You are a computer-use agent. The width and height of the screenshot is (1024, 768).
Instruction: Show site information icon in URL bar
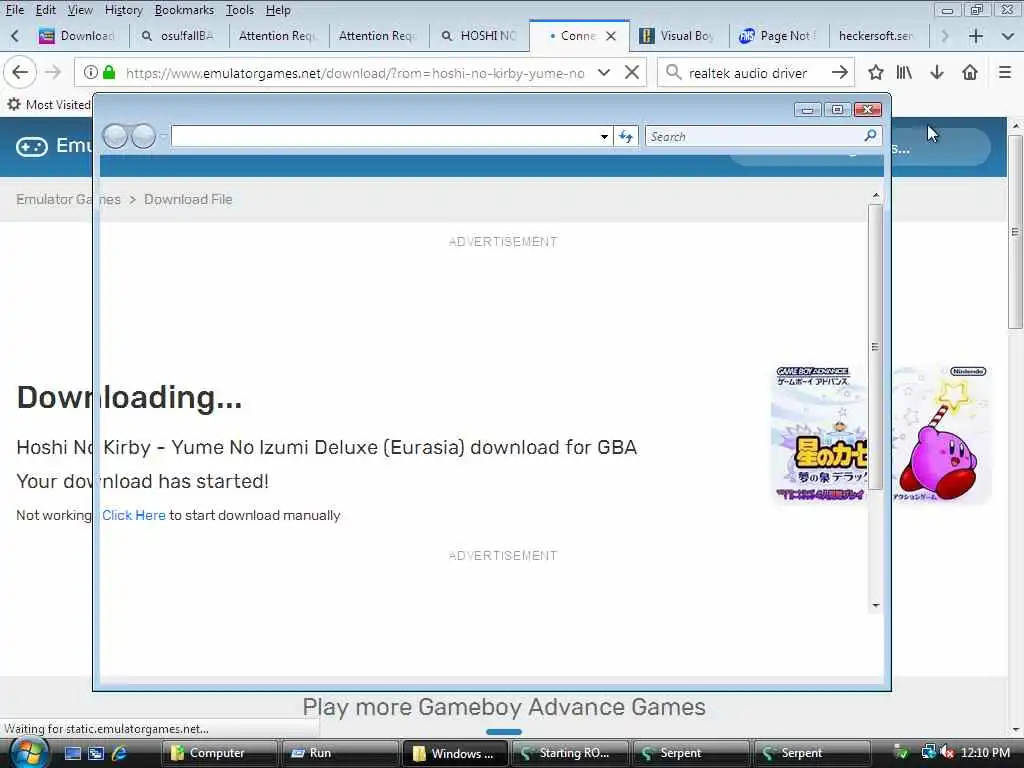(x=91, y=72)
